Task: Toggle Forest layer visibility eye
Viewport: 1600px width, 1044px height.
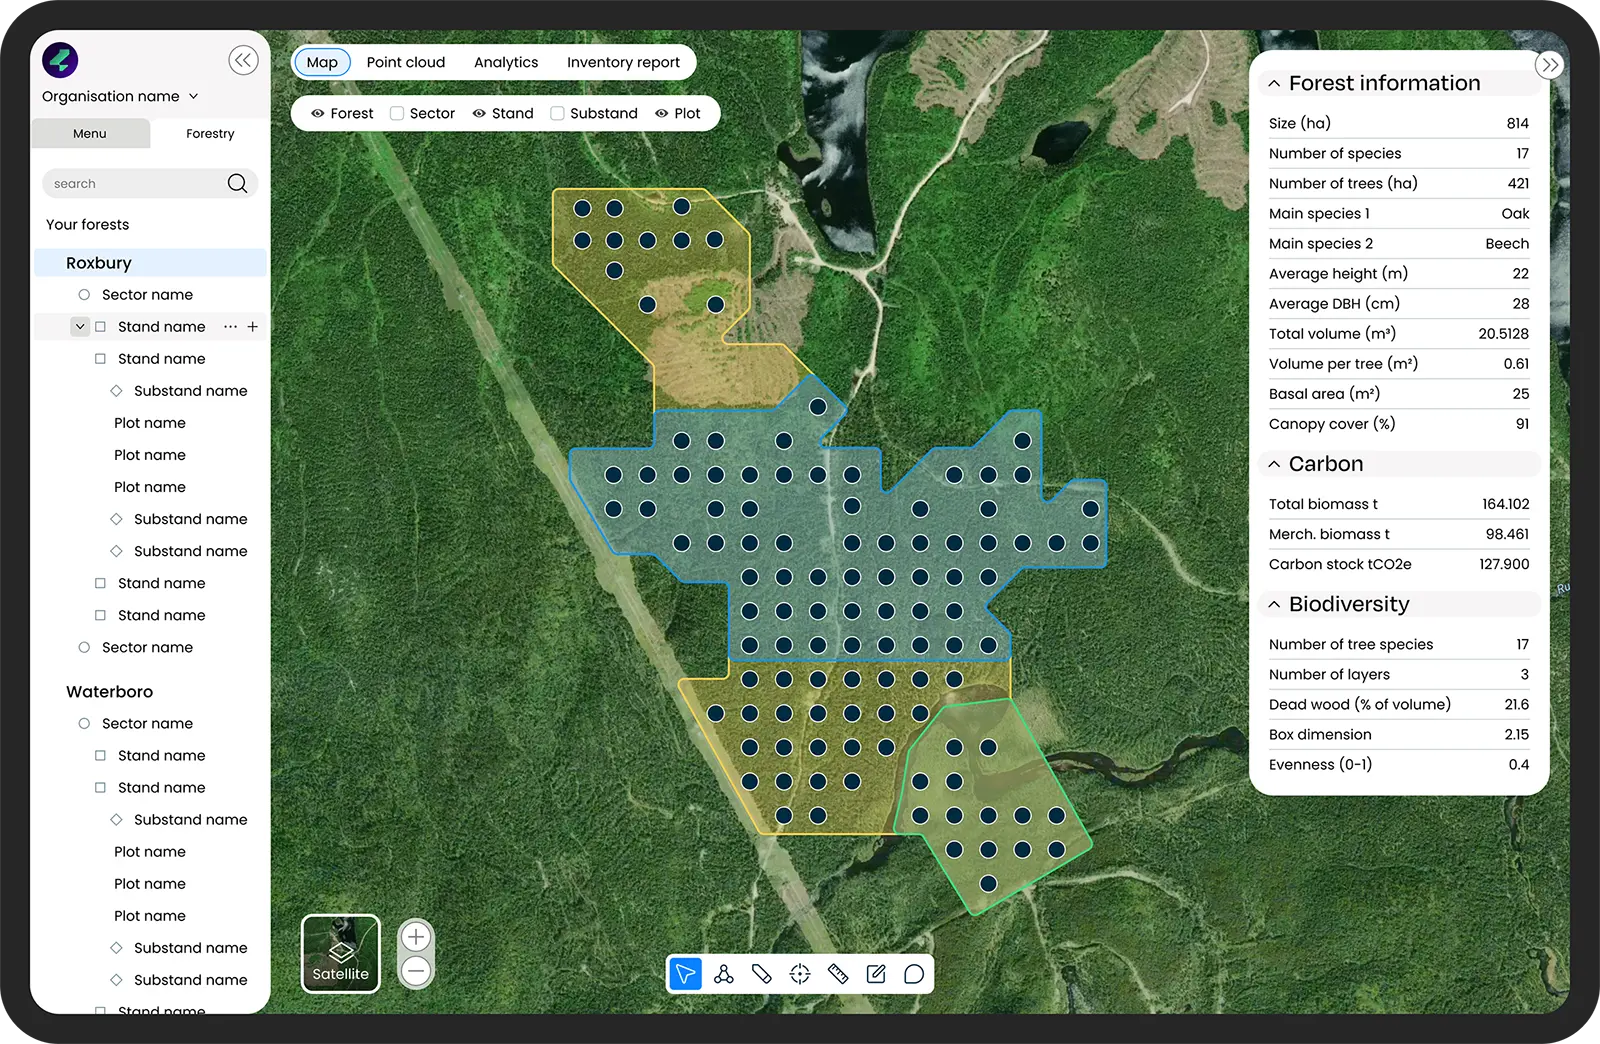Action: click(x=318, y=113)
